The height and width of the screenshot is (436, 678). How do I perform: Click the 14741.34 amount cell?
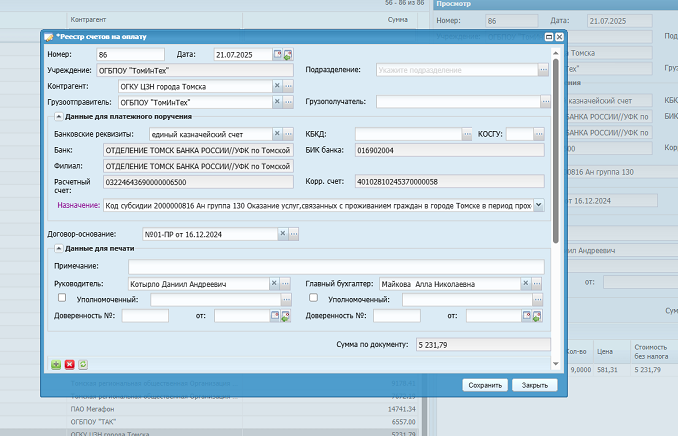tap(402, 409)
